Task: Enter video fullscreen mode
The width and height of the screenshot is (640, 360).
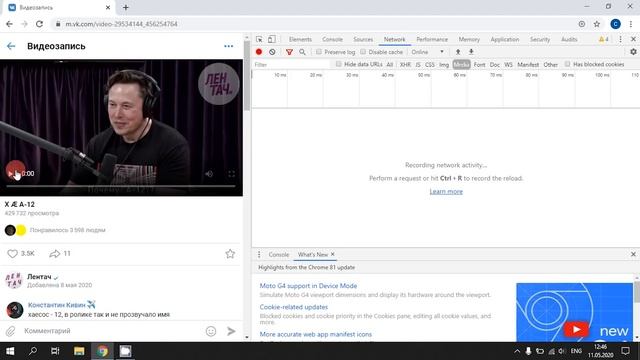Action: [x=231, y=173]
